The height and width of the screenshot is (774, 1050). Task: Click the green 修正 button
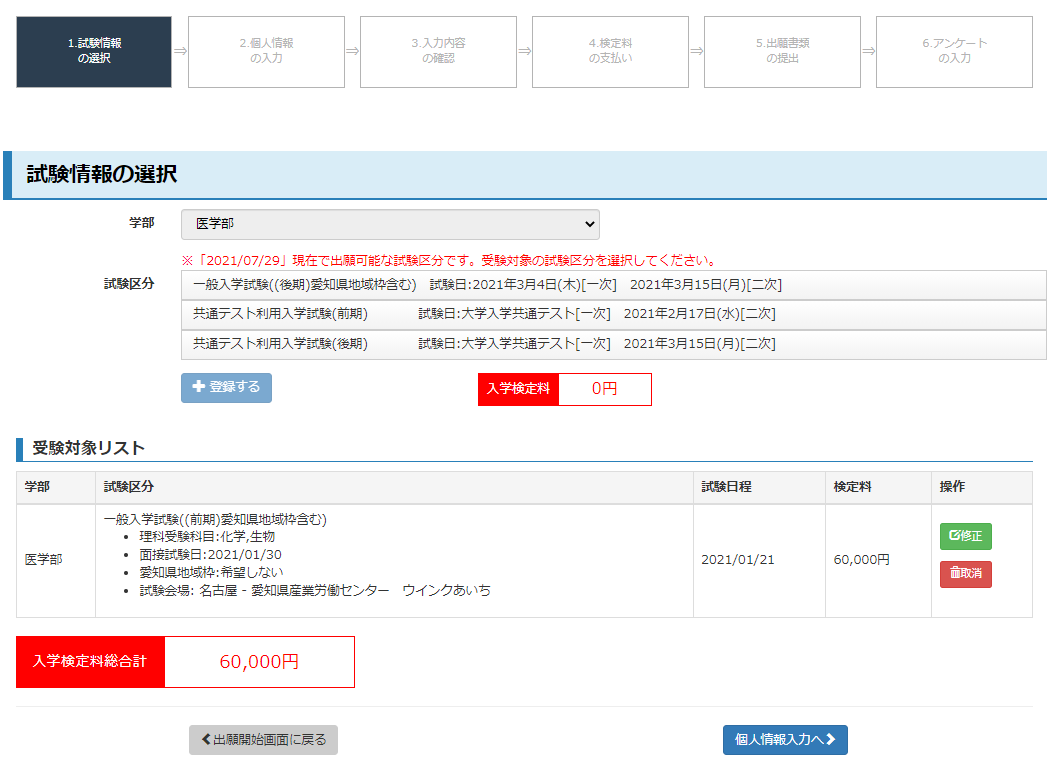[x=965, y=536]
